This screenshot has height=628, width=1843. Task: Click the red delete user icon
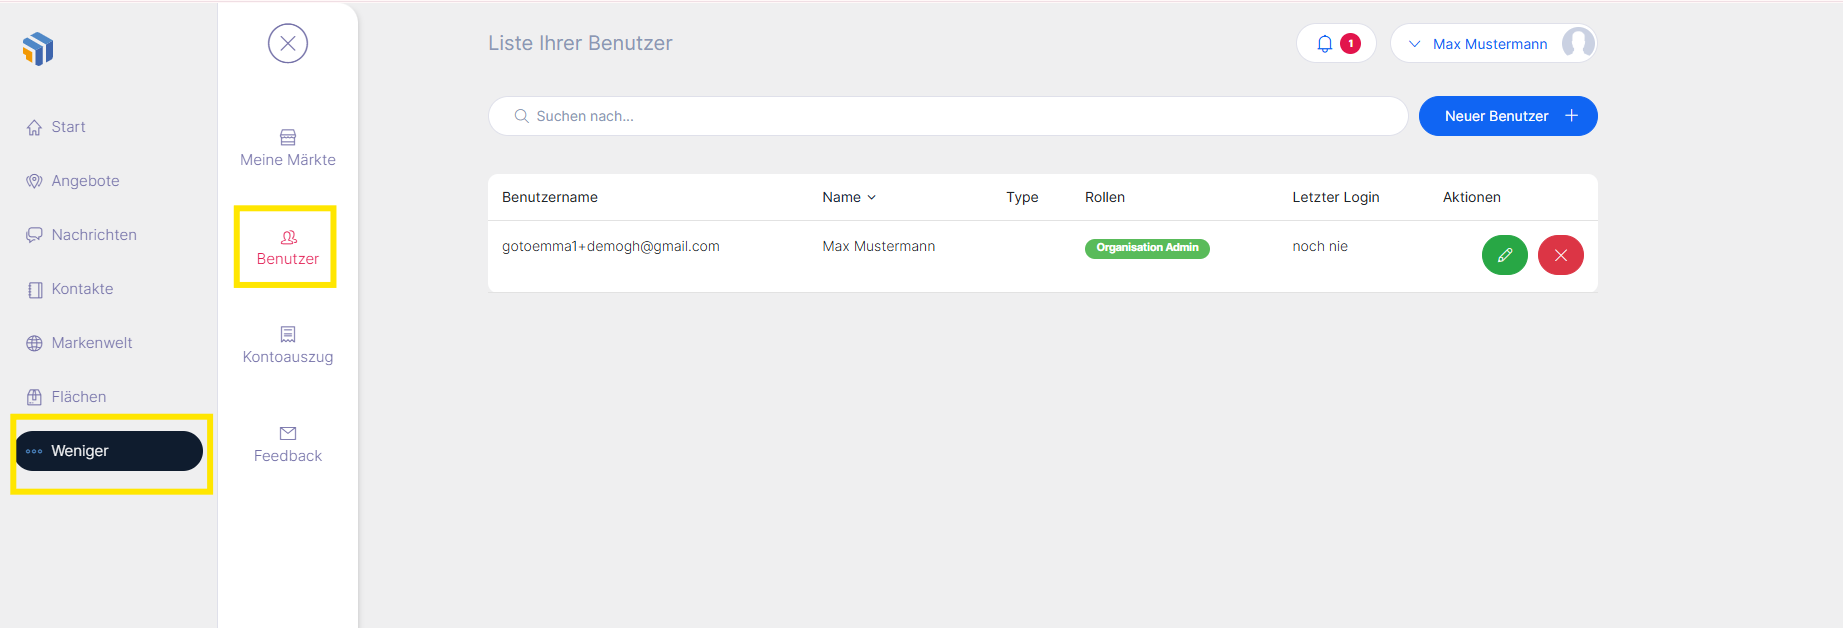pos(1560,255)
